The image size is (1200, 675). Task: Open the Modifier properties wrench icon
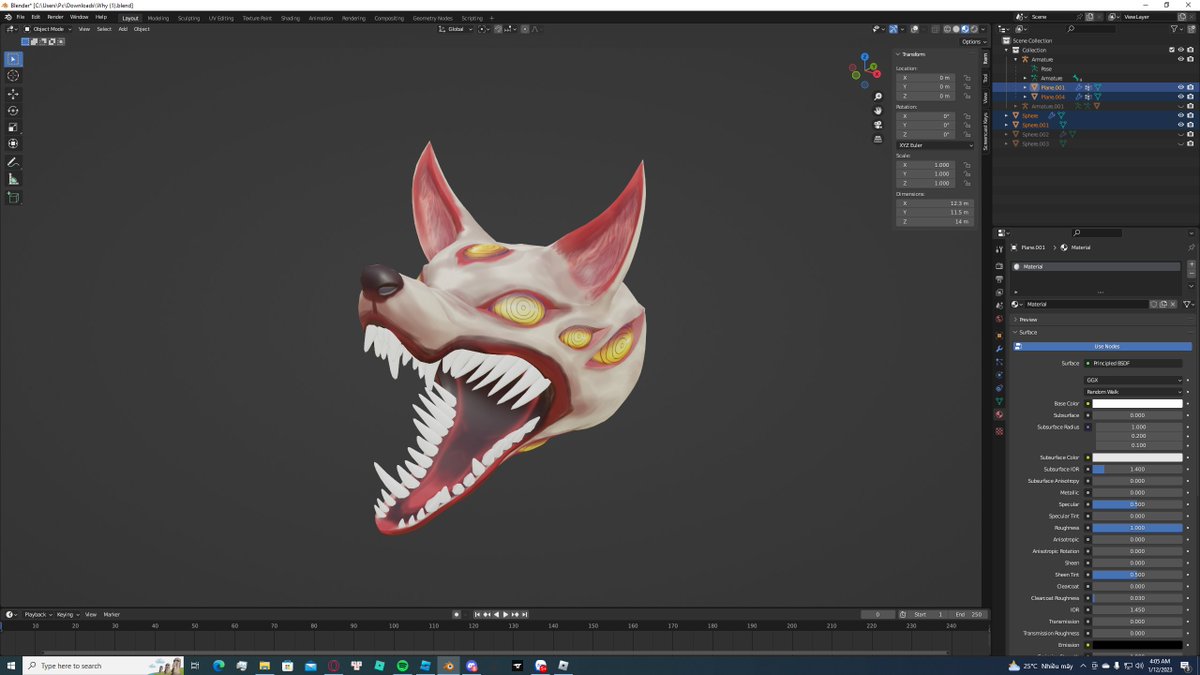pyautogui.click(x=999, y=348)
